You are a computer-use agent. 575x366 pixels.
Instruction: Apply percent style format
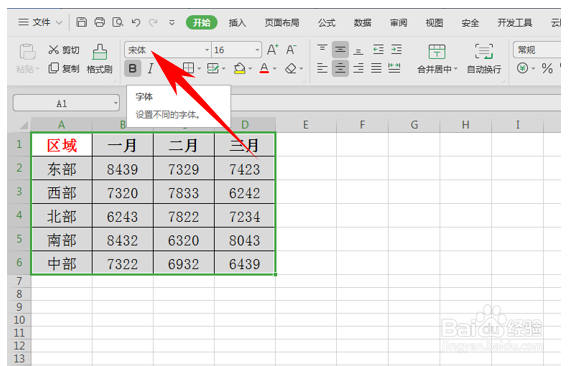click(547, 68)
